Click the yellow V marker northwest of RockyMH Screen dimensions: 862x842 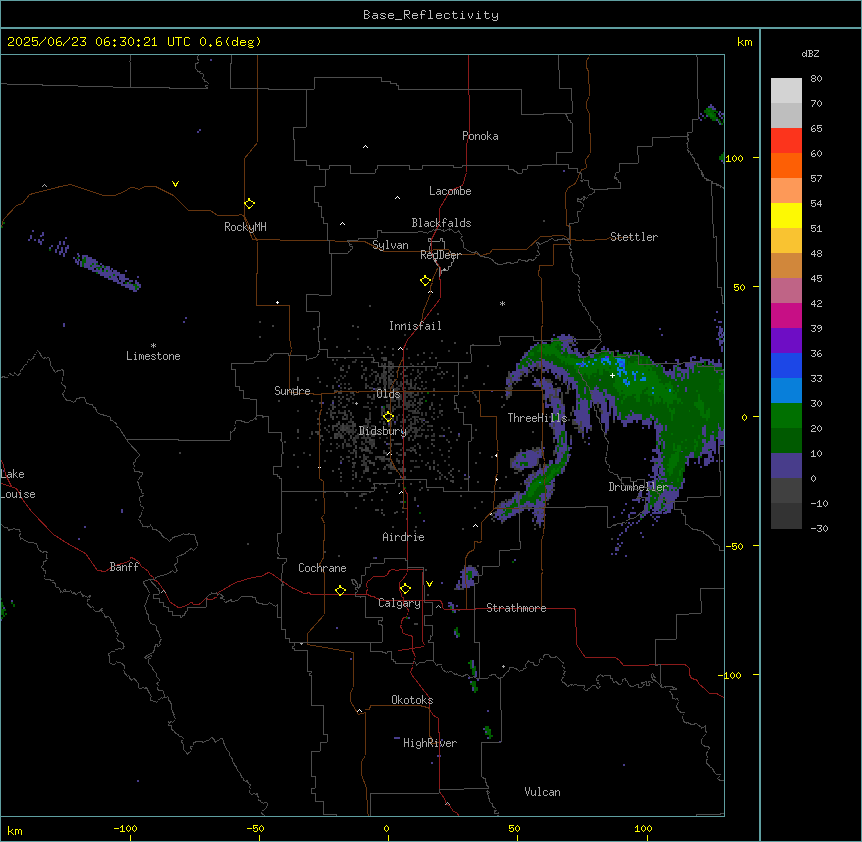(x=175, y=184)
